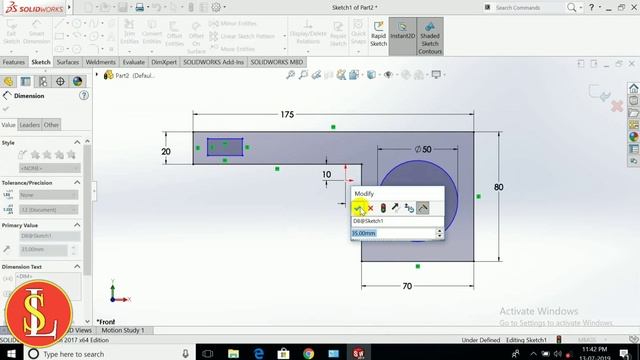Select the 80 vertical dimension
Image resolution: width=640 pixels, height=360 pixels.
pyautogui.click(x=498, y=187)
